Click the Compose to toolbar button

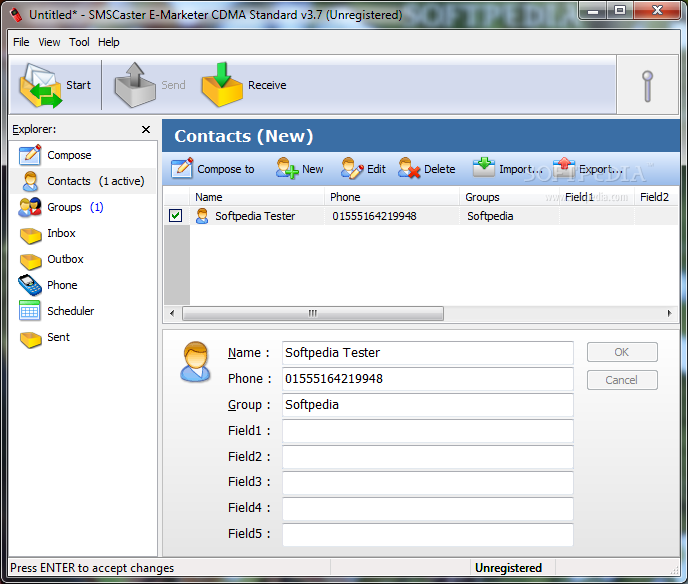tap(213, 169)
